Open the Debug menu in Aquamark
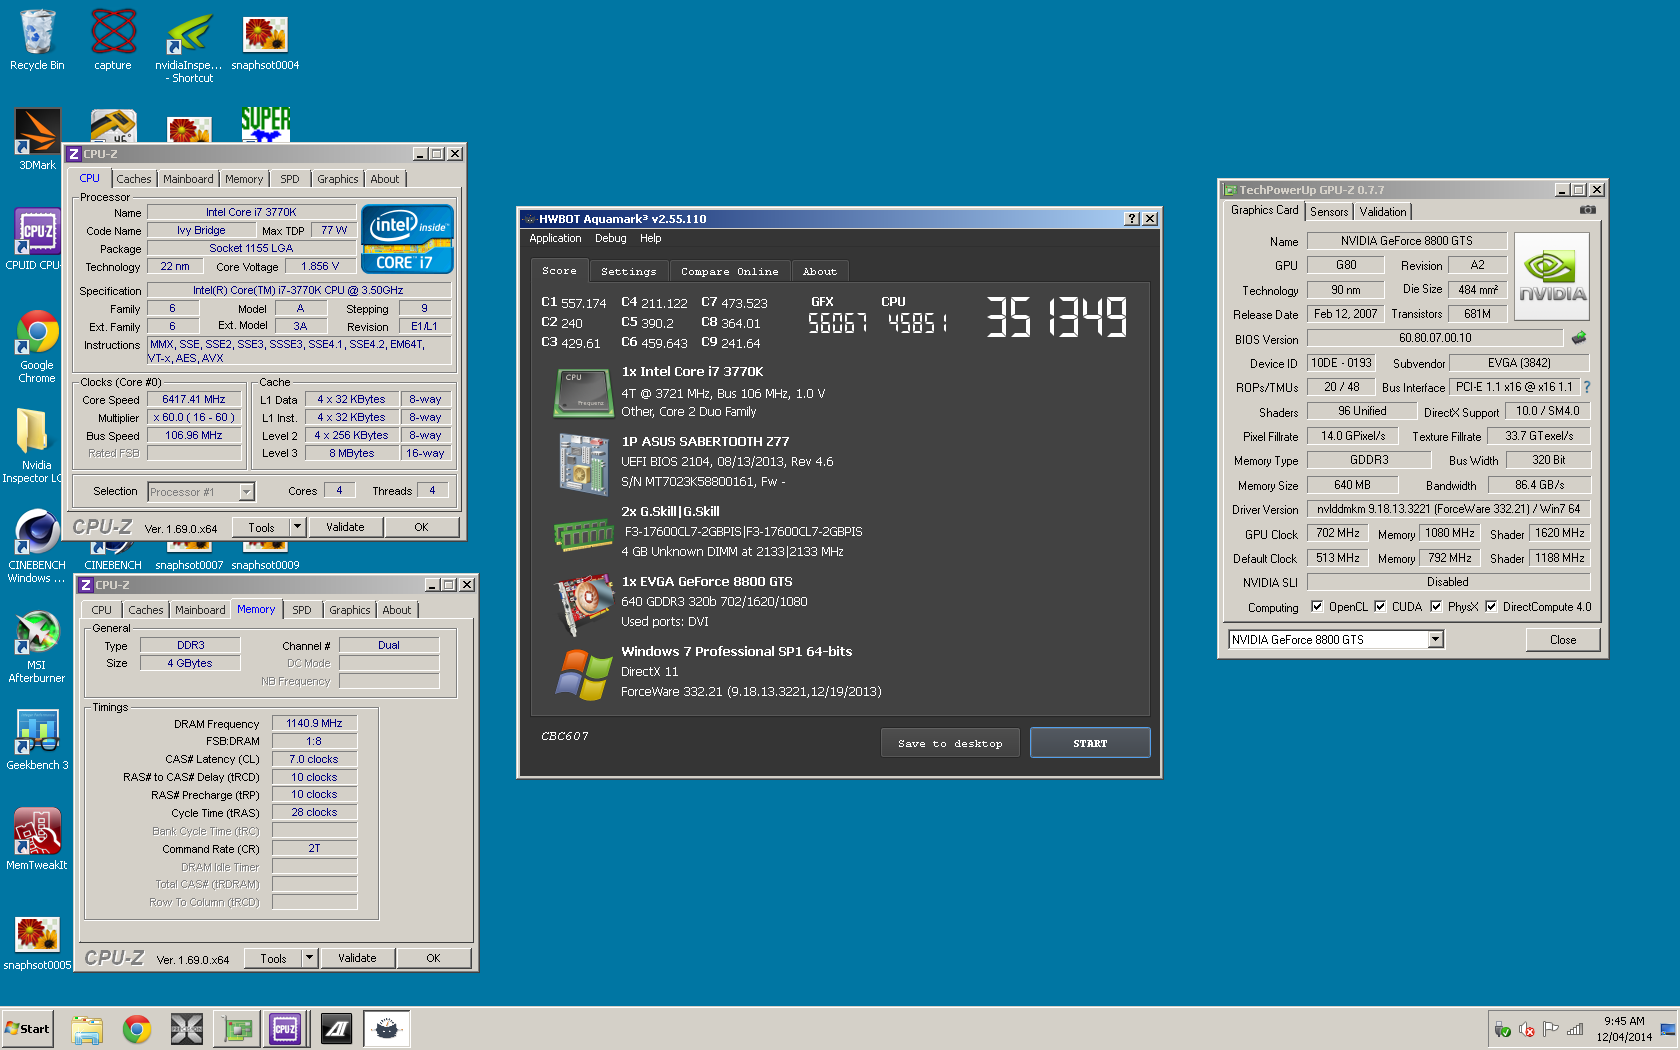 [x=611, y=238]
